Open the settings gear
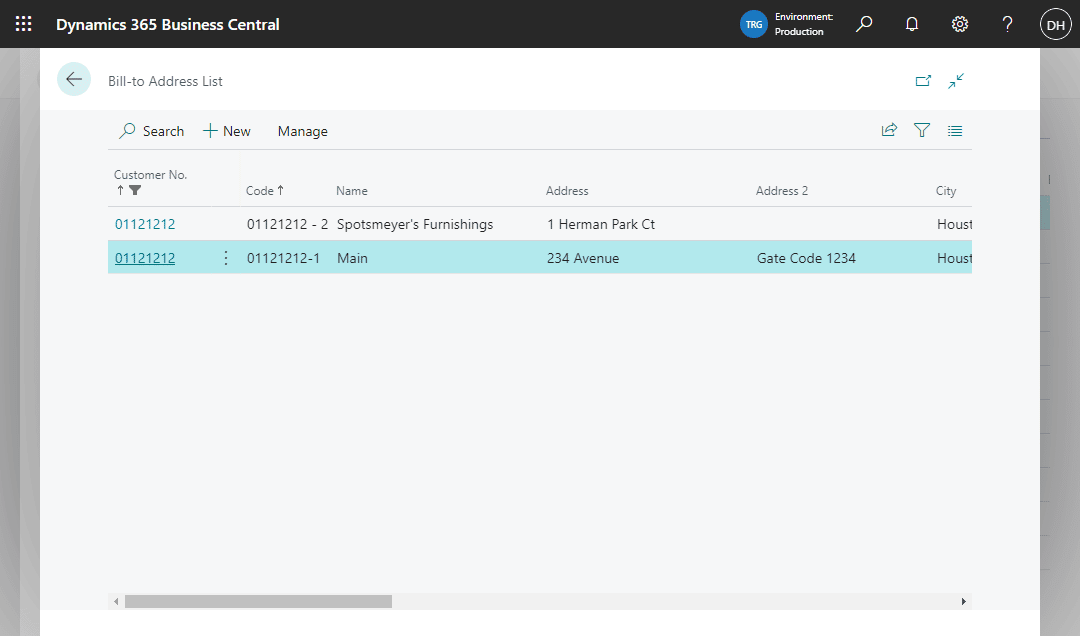This screenshot has height=636, width=1080. click(x=959, y=24)
